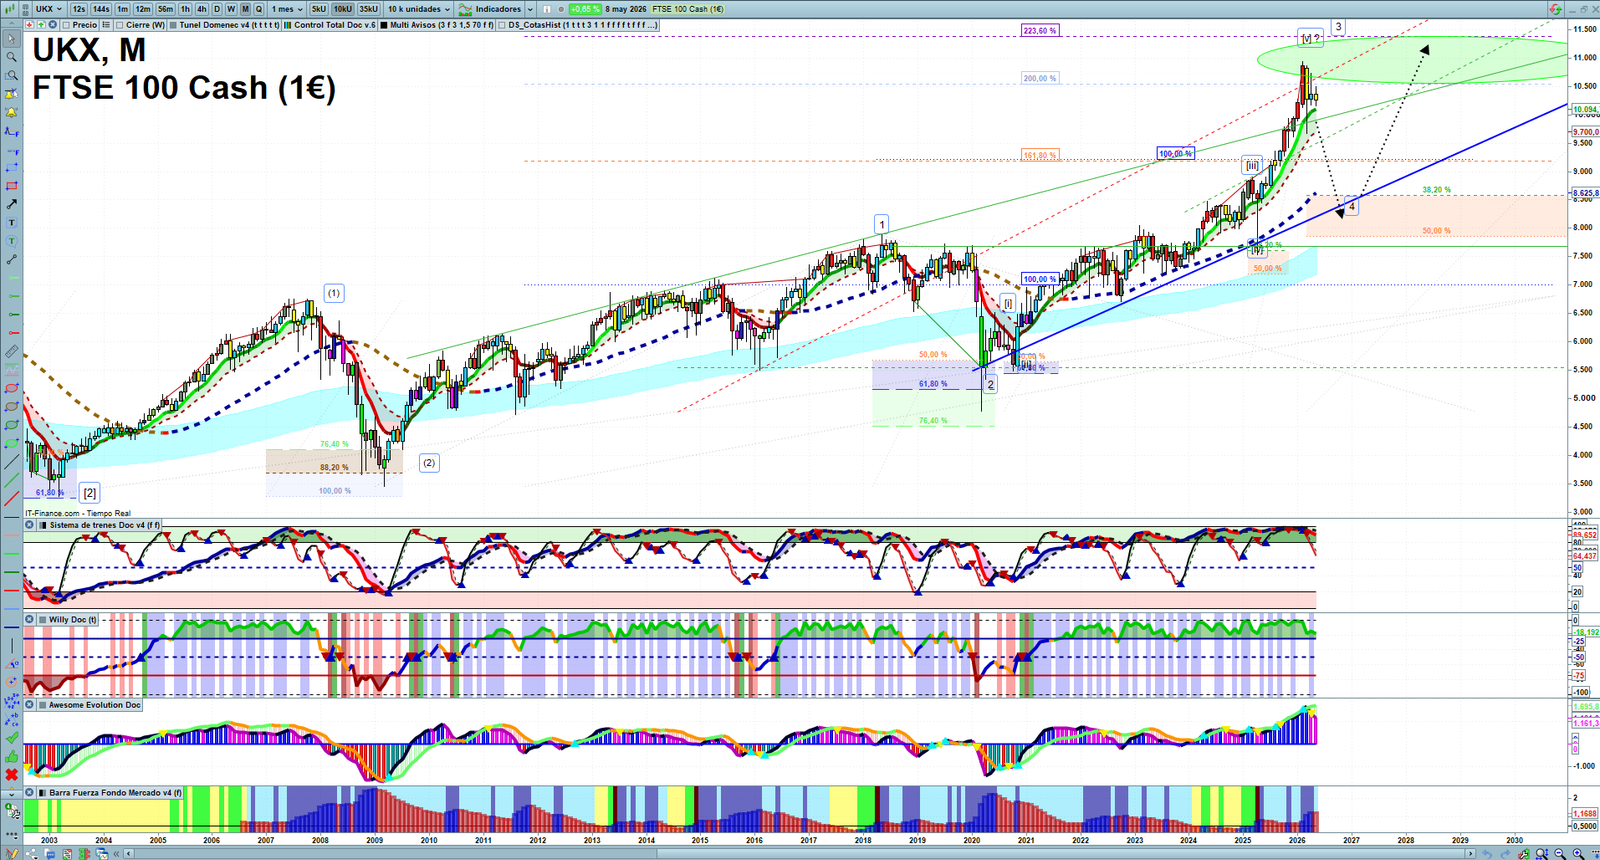Screen dimensions: 1600x860
Task: Toggle the Cierre (W) checkbox
Action: 119,25
